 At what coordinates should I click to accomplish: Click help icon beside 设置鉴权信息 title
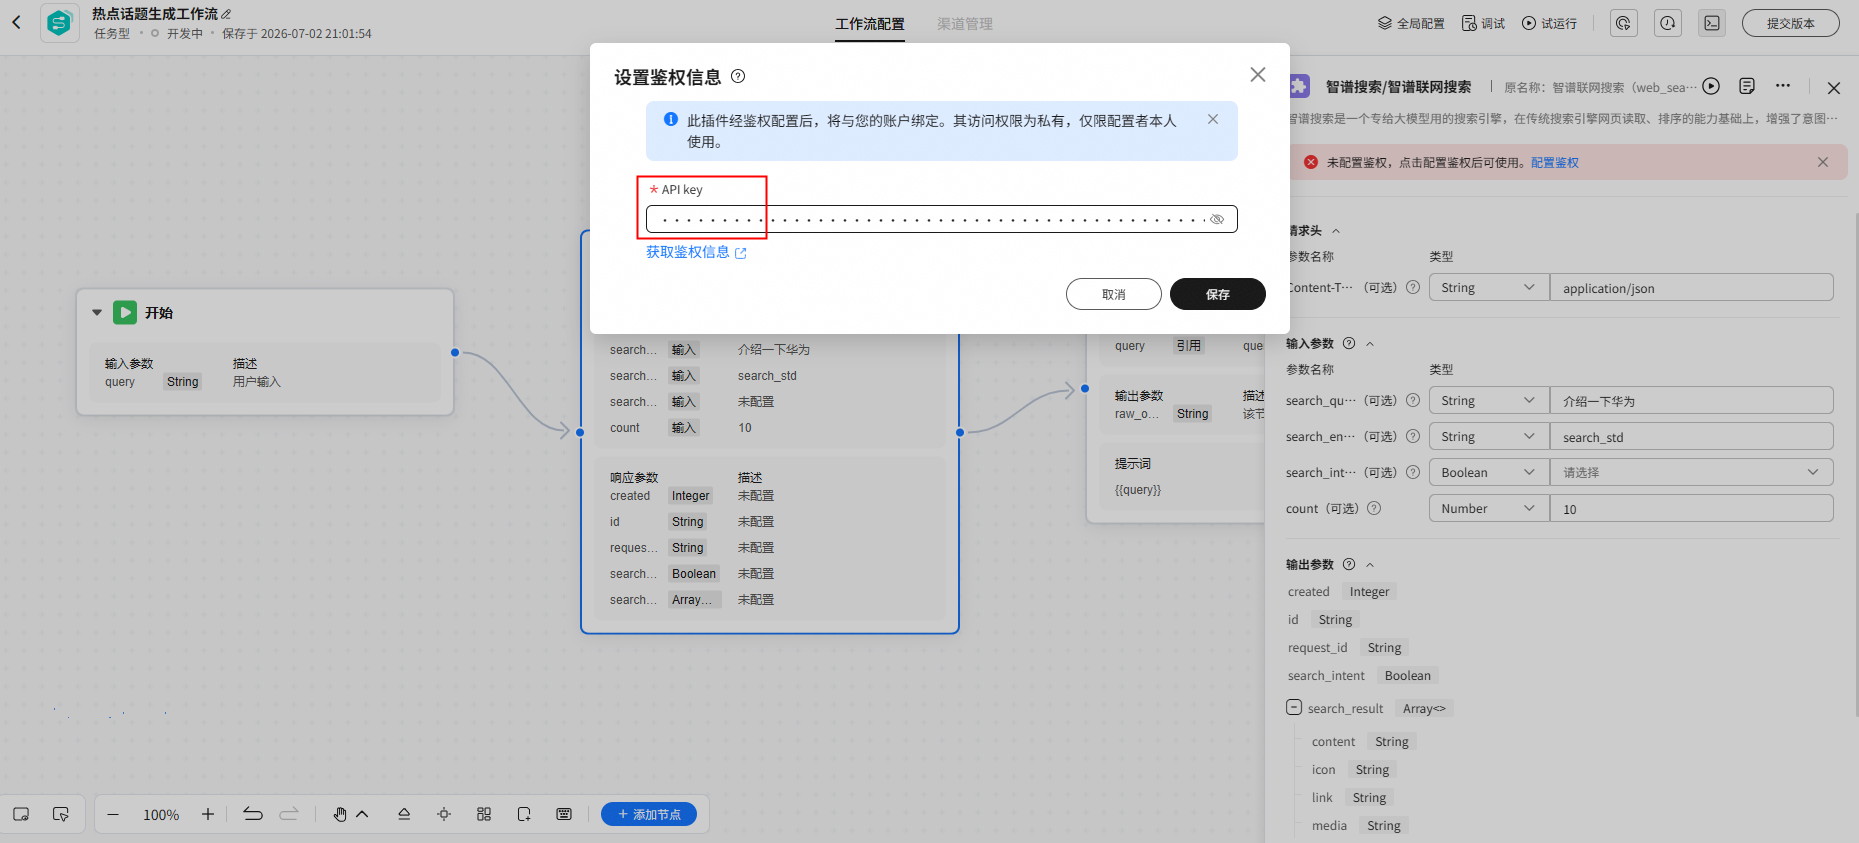[738, 76]
